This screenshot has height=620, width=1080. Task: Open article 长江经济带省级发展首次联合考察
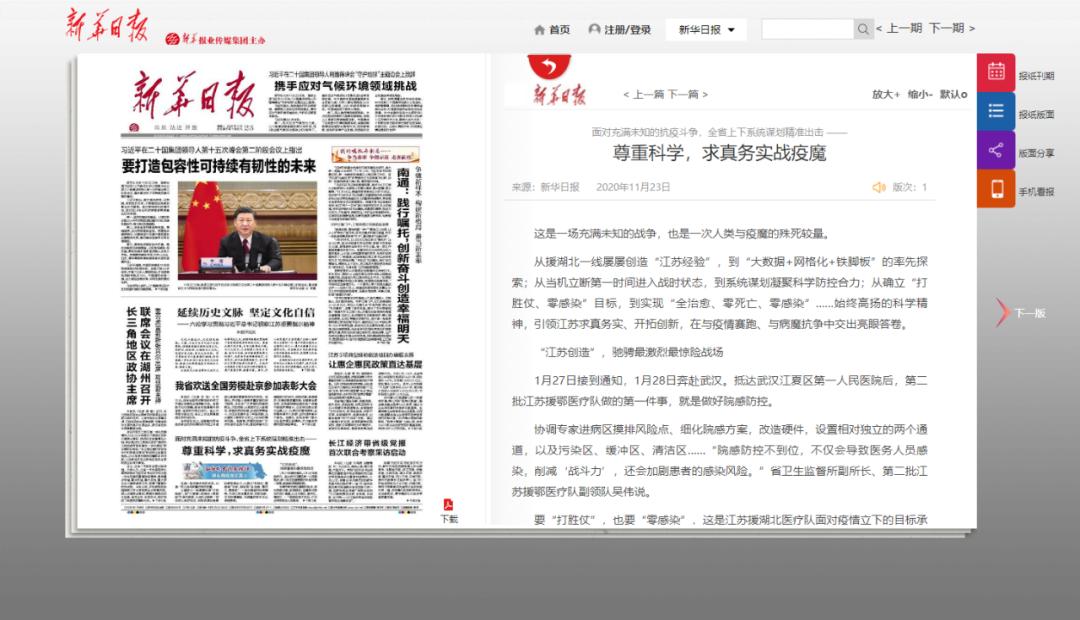pyautogui.click(x=367, y=448)
